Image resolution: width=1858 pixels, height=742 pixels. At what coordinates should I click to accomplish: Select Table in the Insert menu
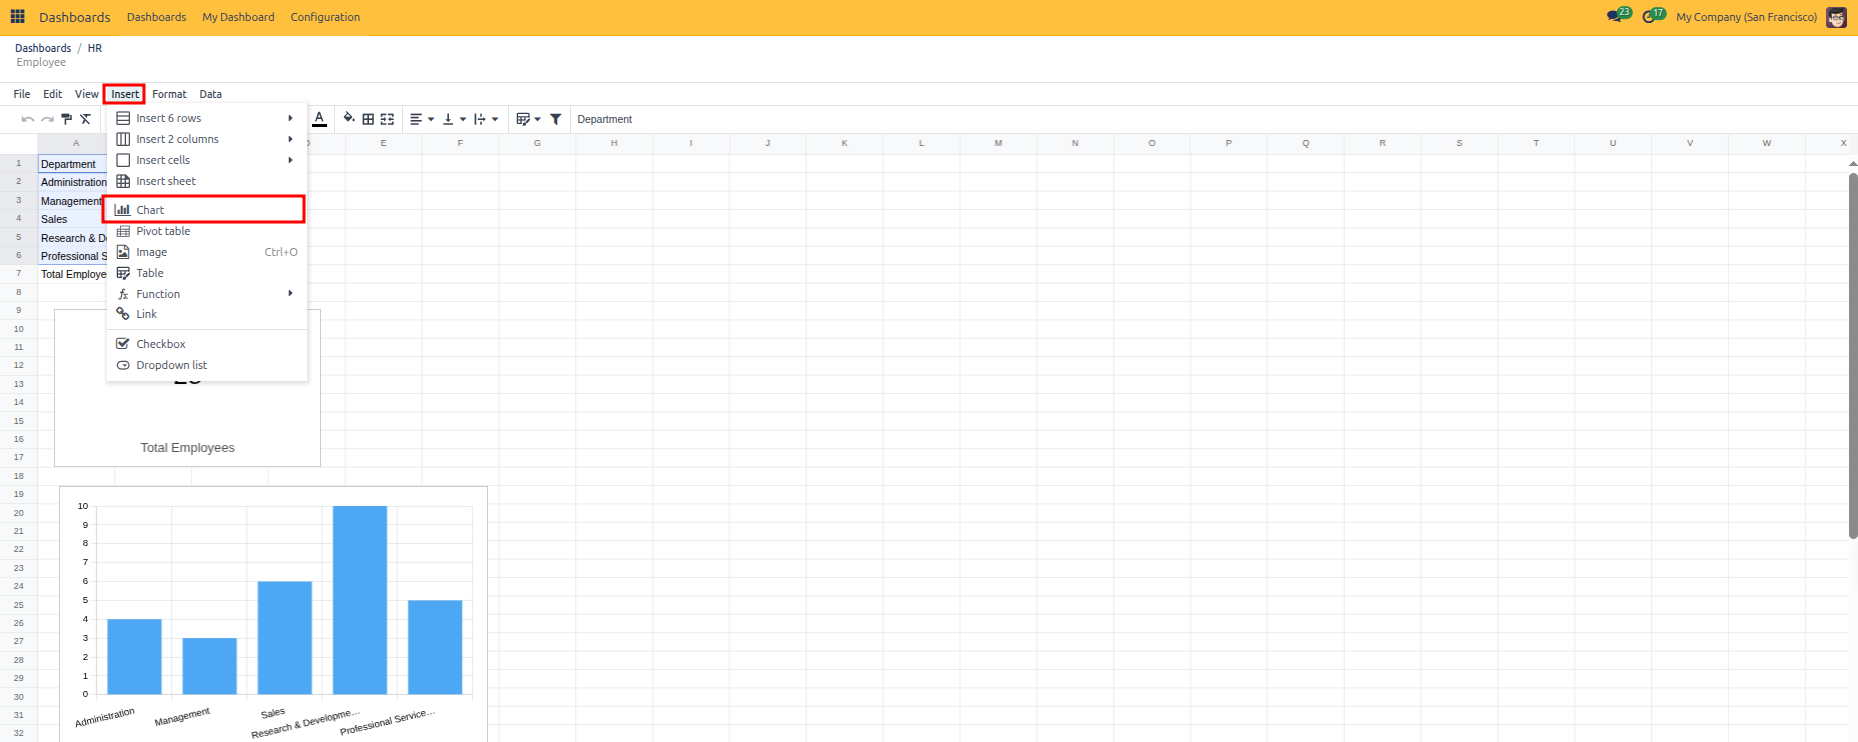coord(206,273)
